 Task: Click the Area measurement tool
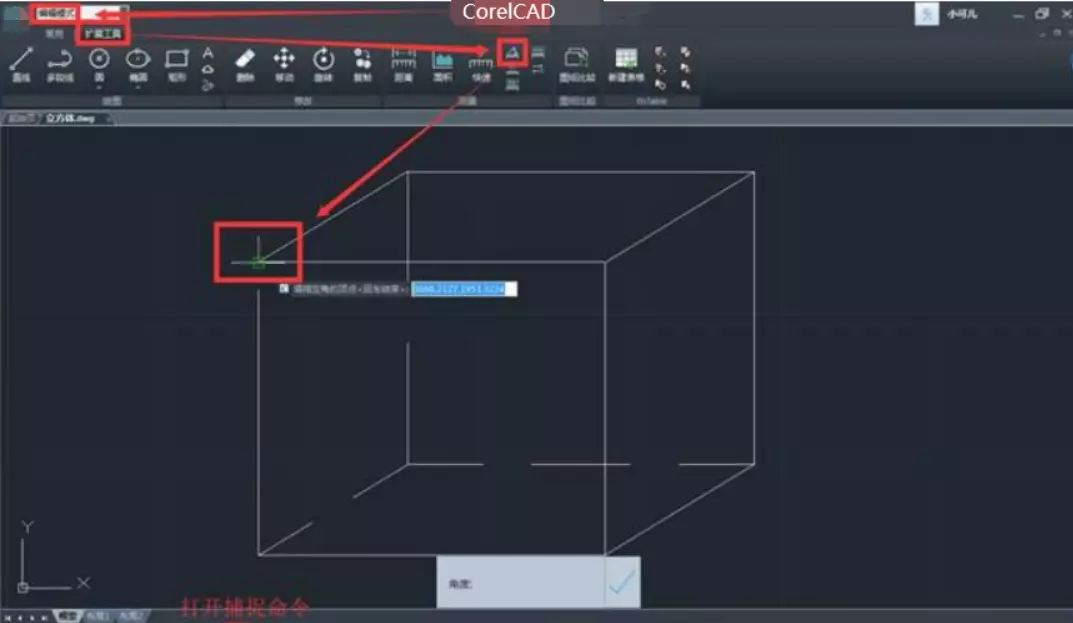click(x=443, y=65)
